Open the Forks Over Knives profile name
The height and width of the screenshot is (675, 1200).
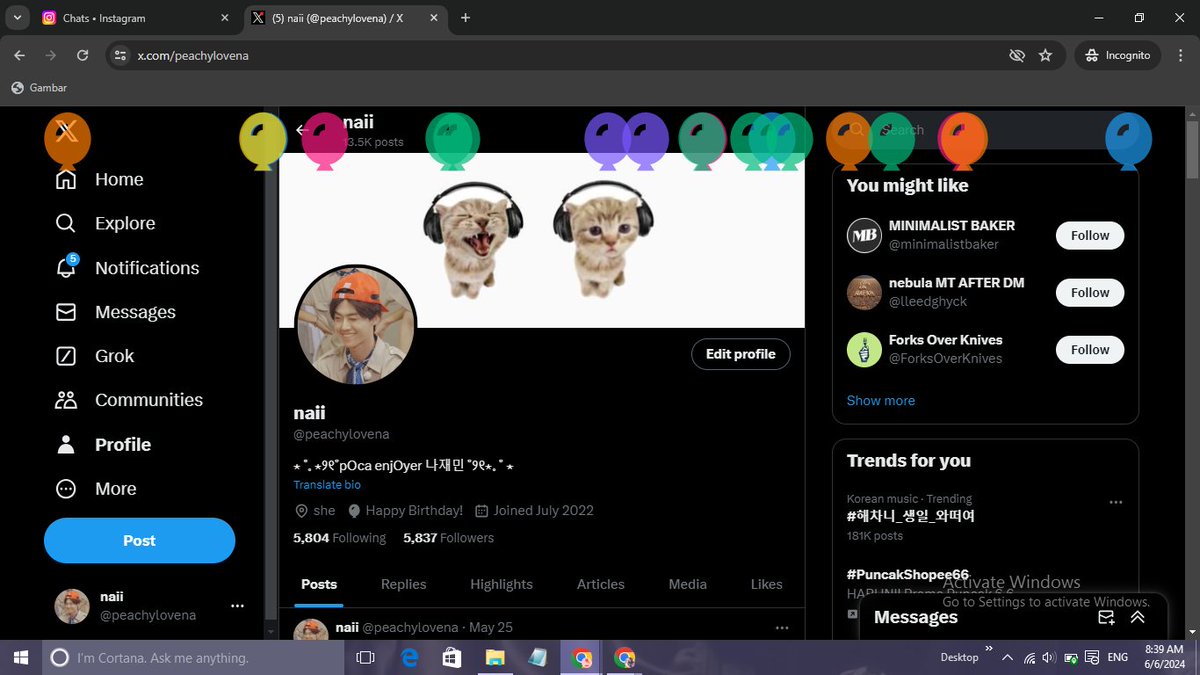[945, 340]
